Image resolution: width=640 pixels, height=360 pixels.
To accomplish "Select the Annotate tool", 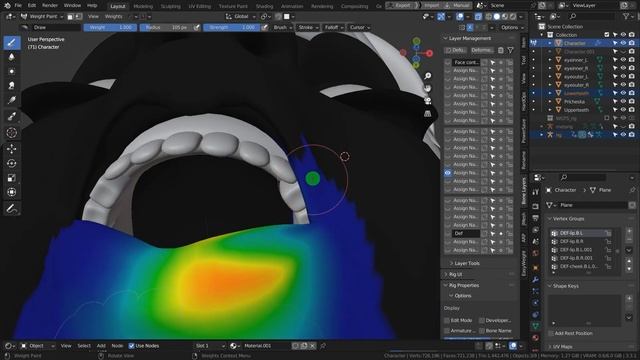I will [x=12, y=209].
